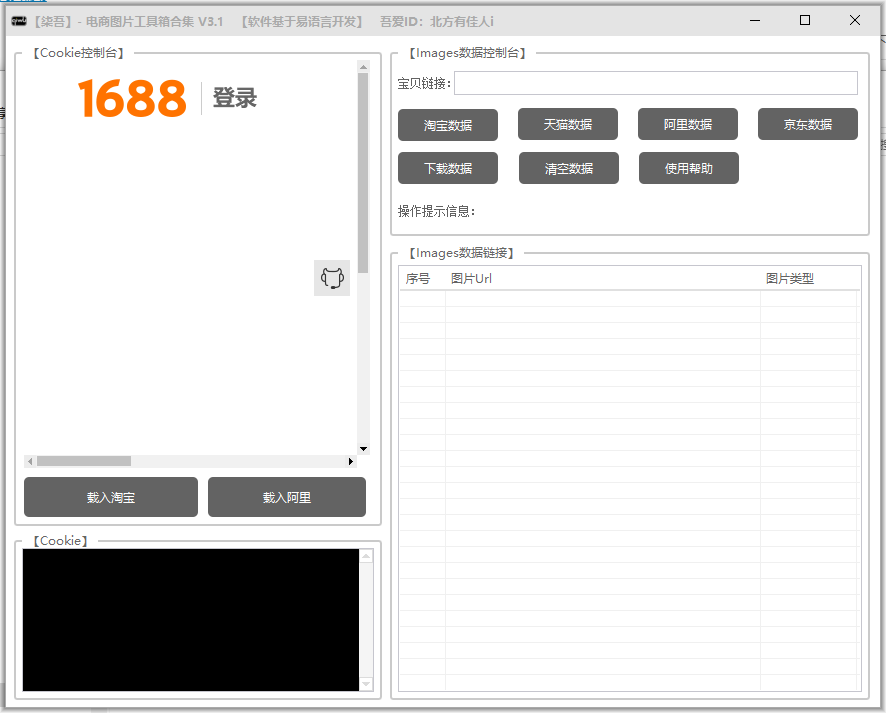This screenshot has height=713, width=886.
Task: Click the orange 1688 logo
Action: (132, 98)
